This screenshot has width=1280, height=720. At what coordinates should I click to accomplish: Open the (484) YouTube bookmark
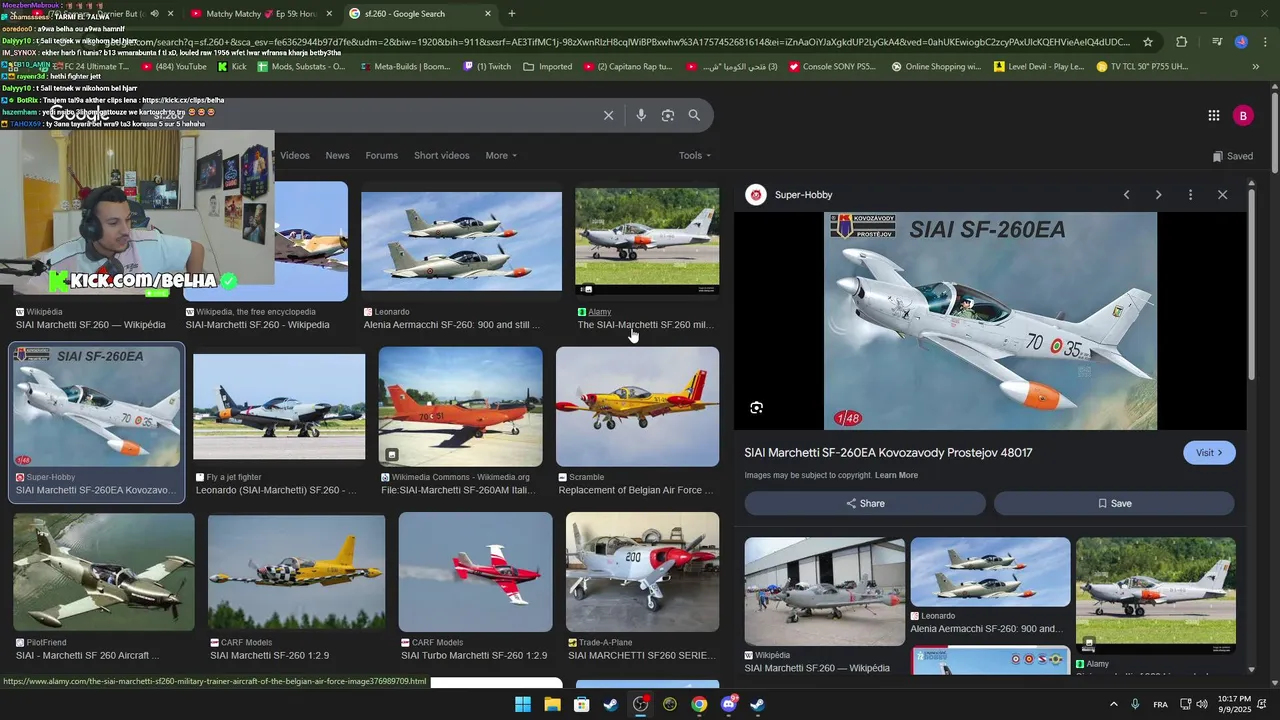point(174,67)
